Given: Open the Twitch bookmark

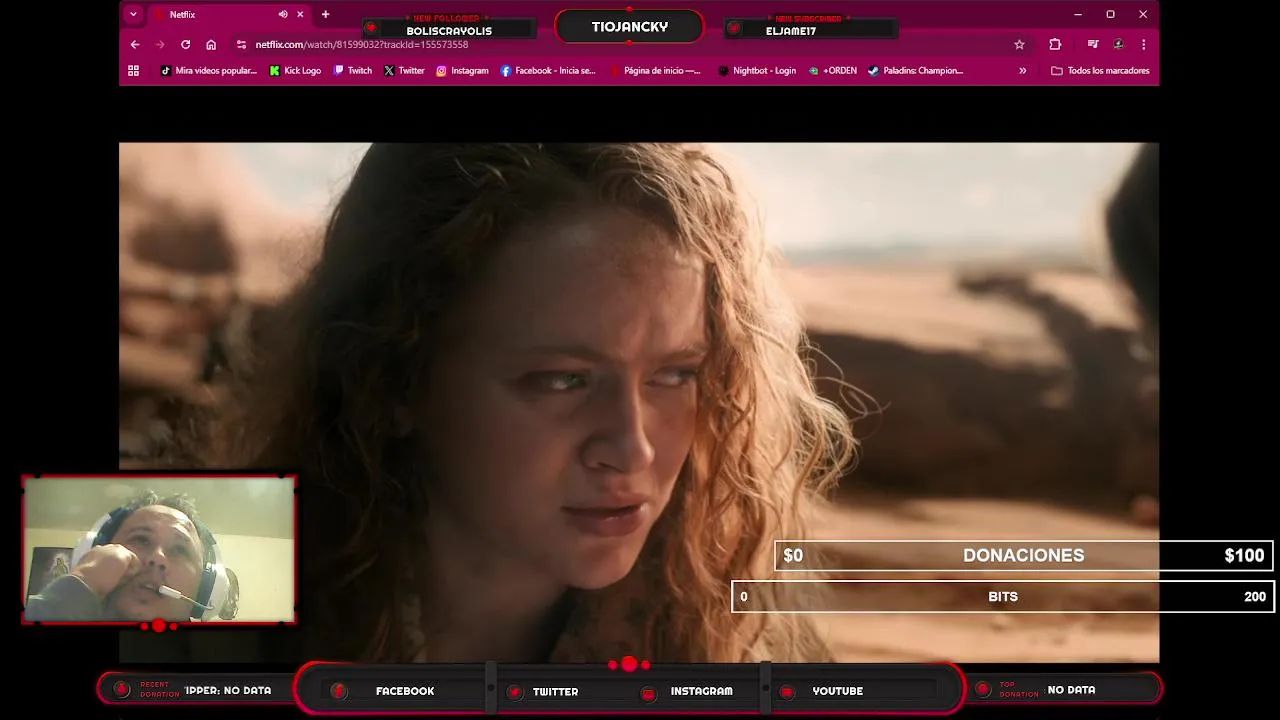Looking at the screenshot, I should [353, 71].
